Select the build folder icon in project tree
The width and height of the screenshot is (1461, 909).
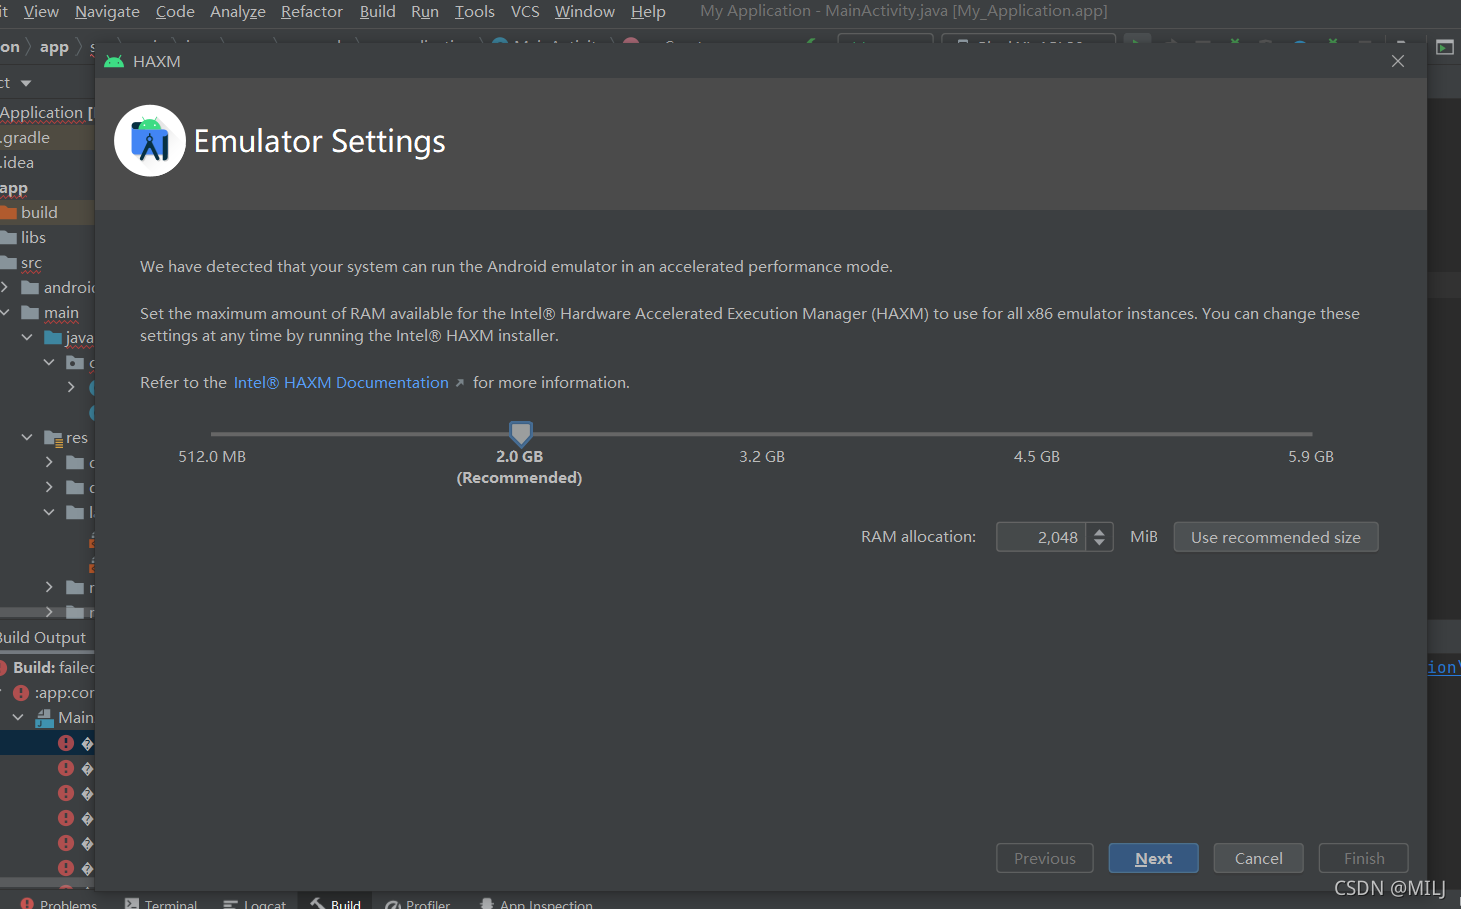pyautogui.click(x=9, y=212)
